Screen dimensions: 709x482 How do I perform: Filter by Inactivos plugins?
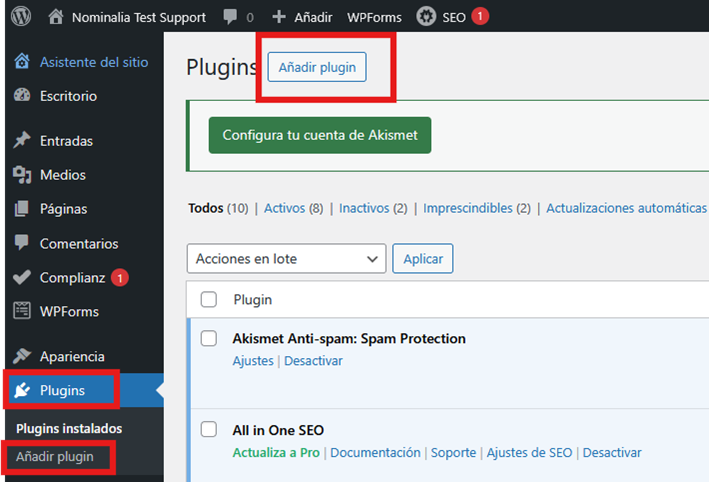tap(364, 208)
